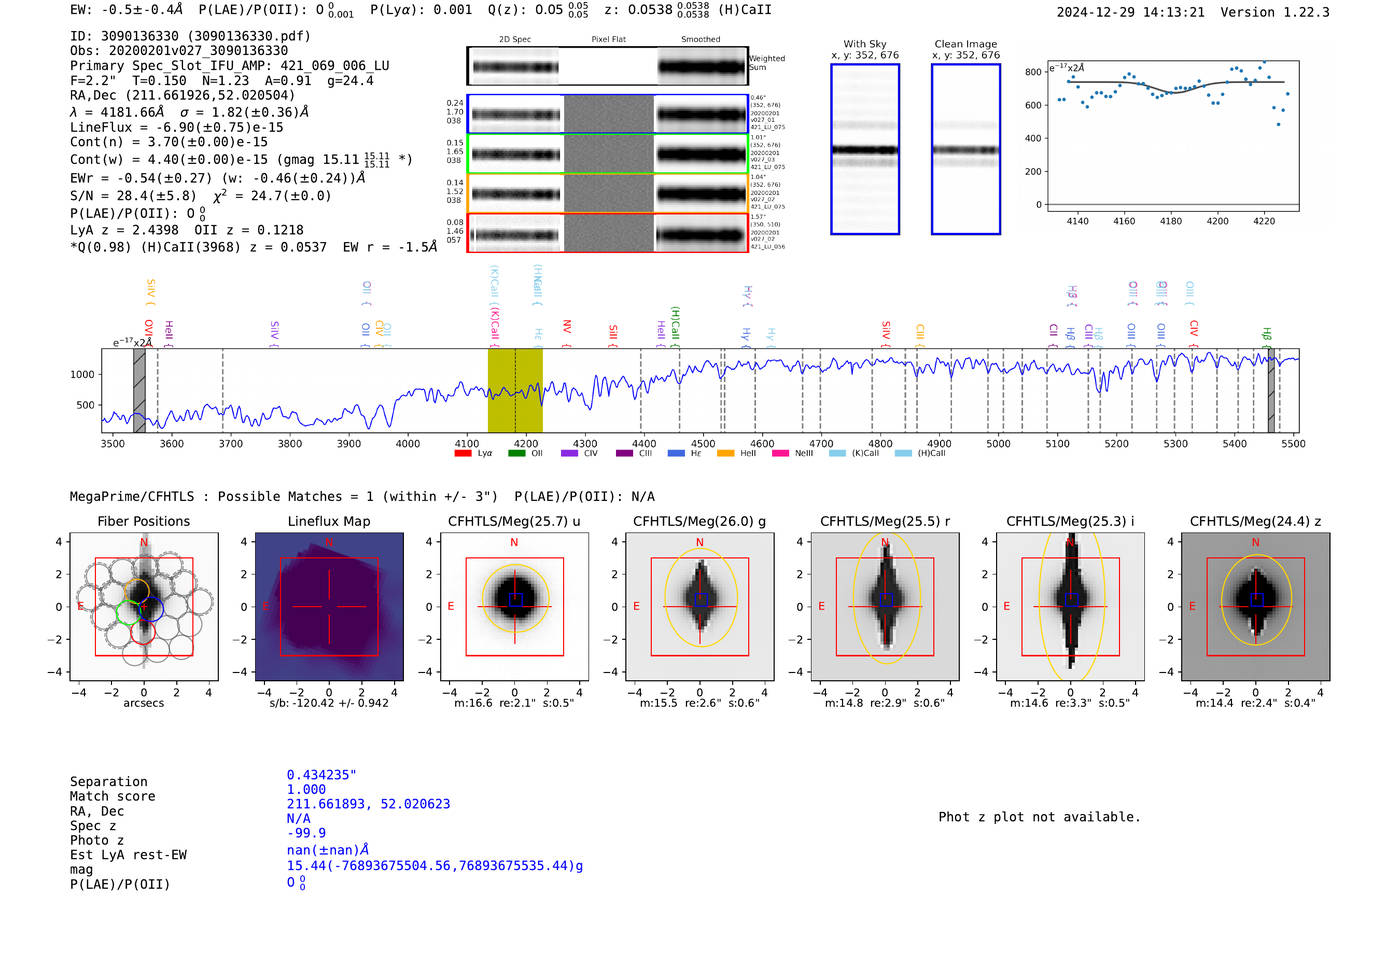The image size is (1400, 953).
Task: Select the blue-bordered 2D fiber spectrum row
Action: coord(607,114)
